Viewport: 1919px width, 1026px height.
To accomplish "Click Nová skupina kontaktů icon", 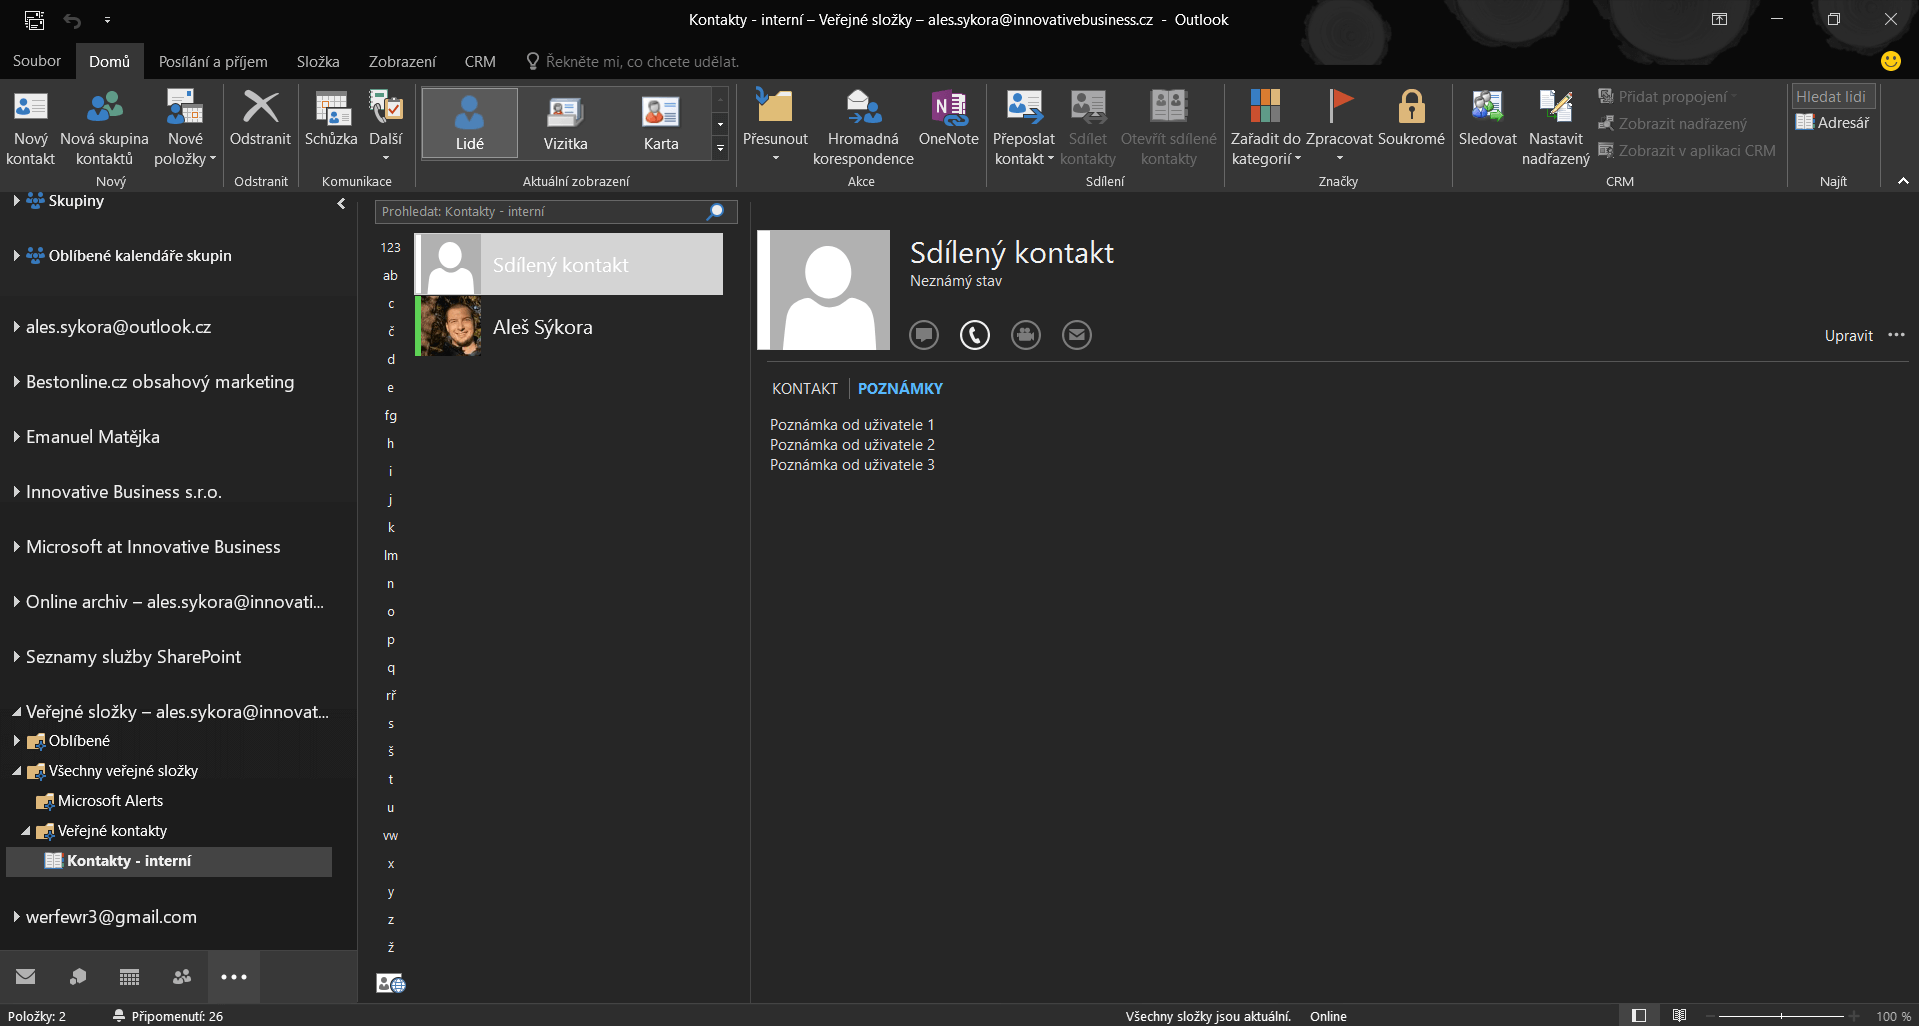I will [x=104, y=128].
